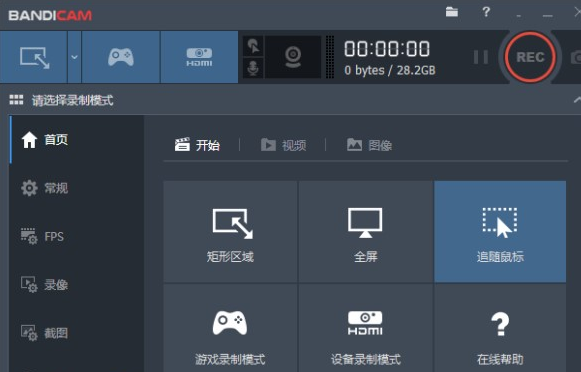Open the 常规 settings sidebar item

tap(44, 188)
